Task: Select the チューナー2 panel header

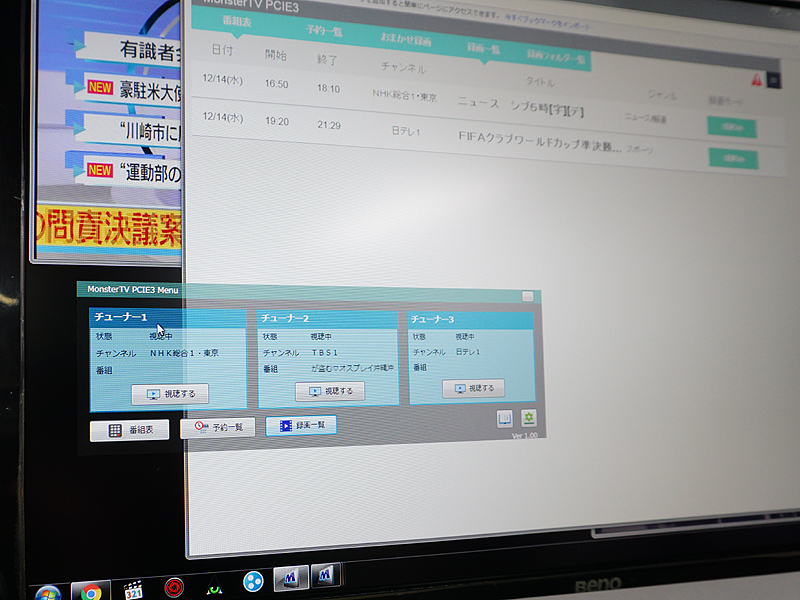Action: (328, 318)
